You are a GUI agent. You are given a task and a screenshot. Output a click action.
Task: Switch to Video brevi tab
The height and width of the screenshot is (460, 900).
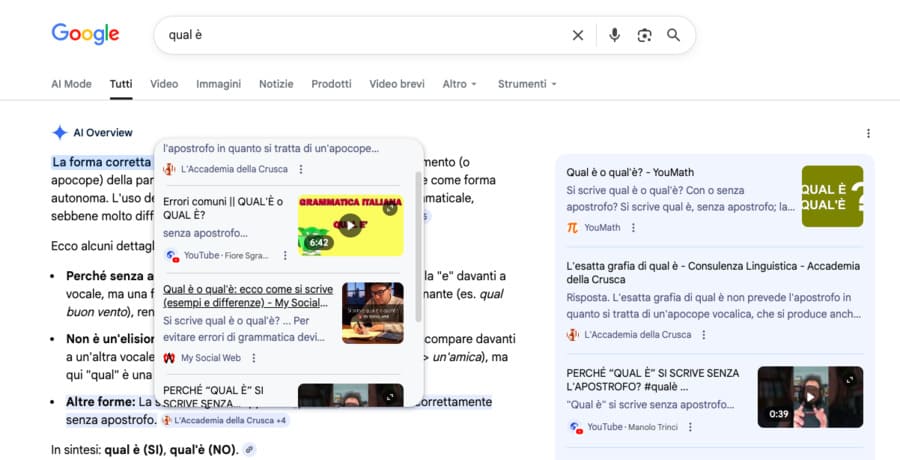click(x=397, y=84)
